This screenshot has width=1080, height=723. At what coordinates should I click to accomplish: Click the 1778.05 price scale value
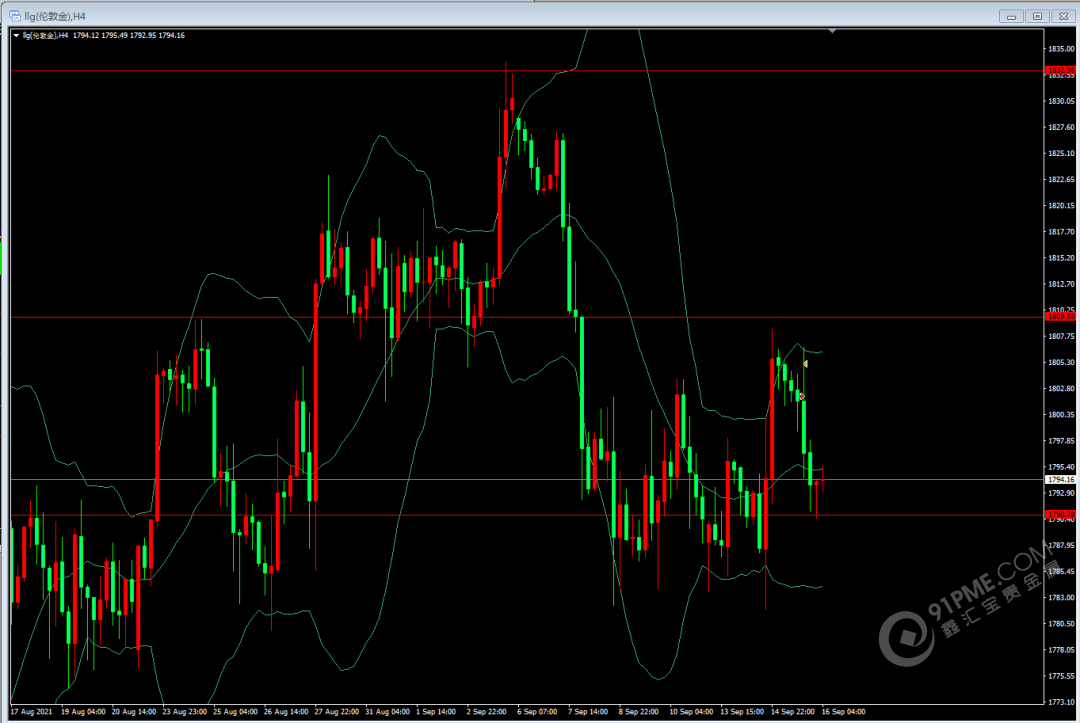click(1061, 650)
